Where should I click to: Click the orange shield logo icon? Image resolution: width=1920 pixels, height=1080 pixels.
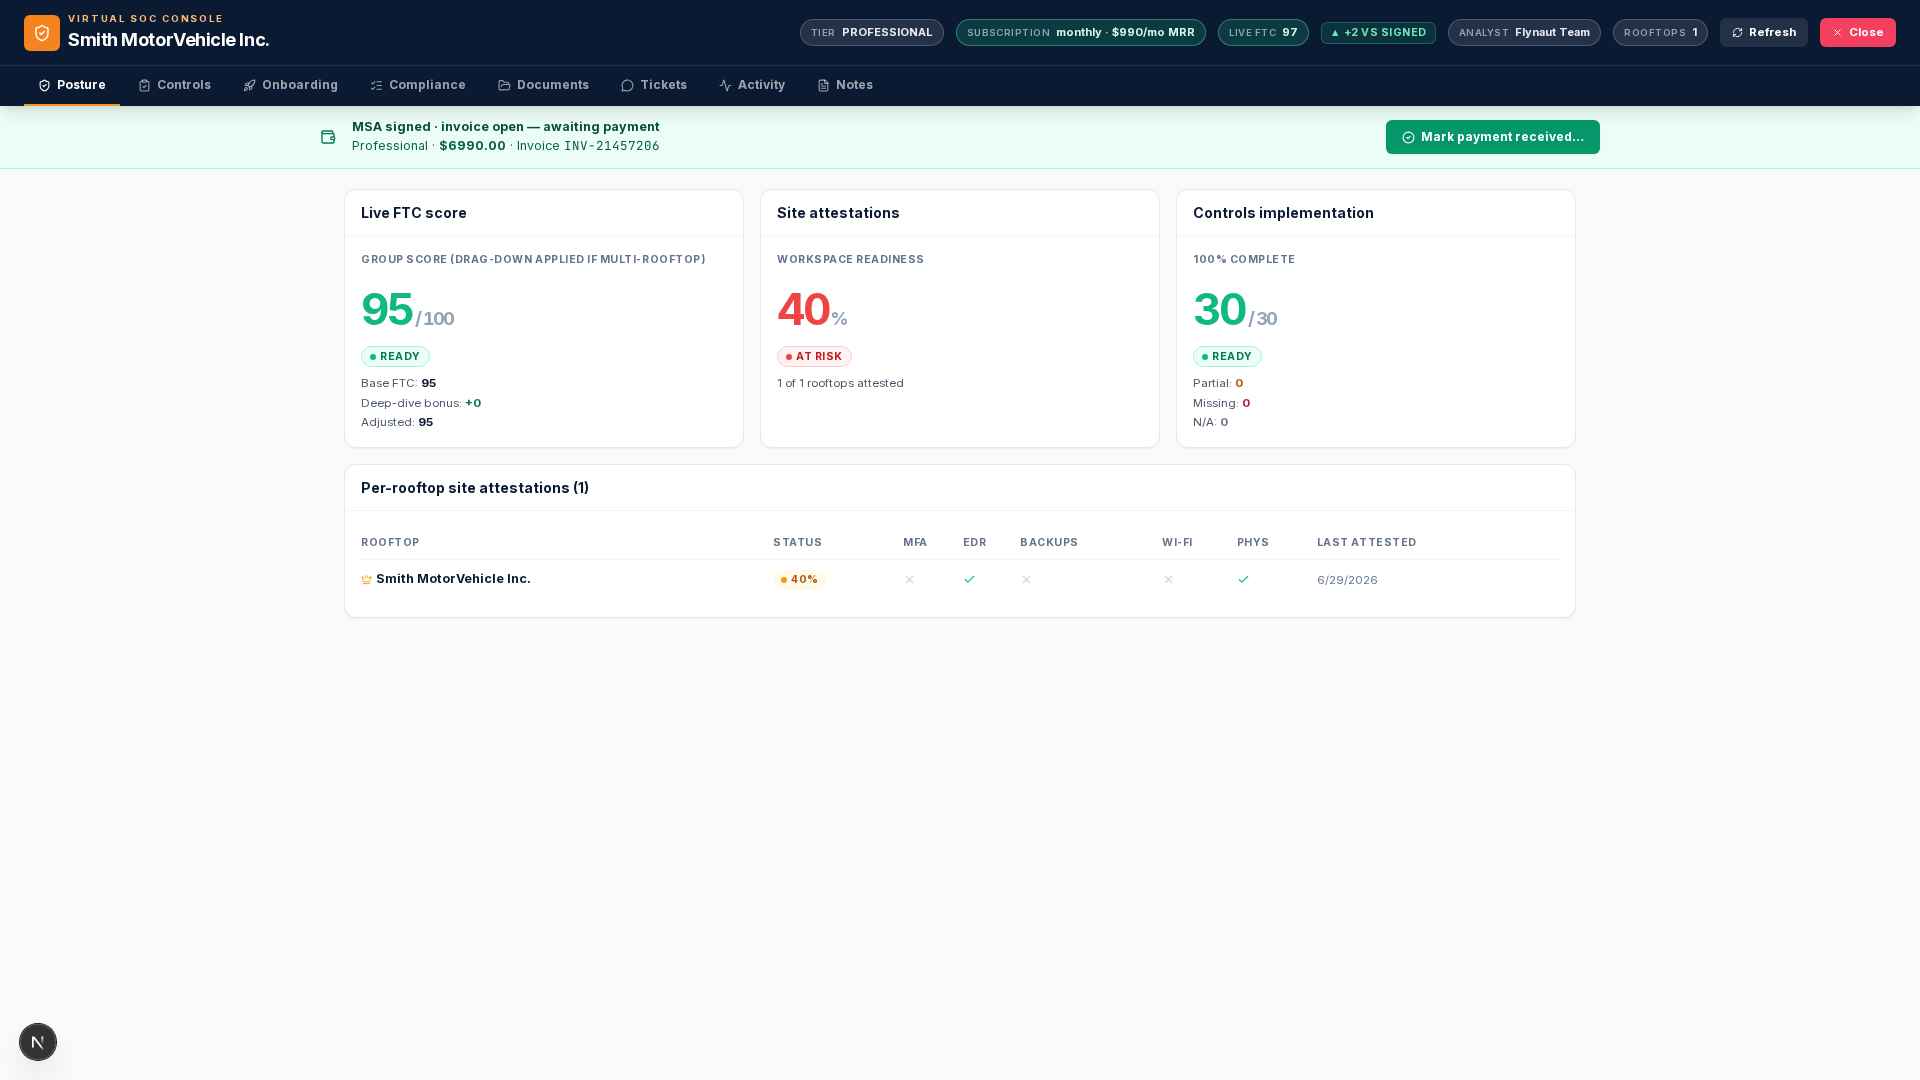click(42, 33)
